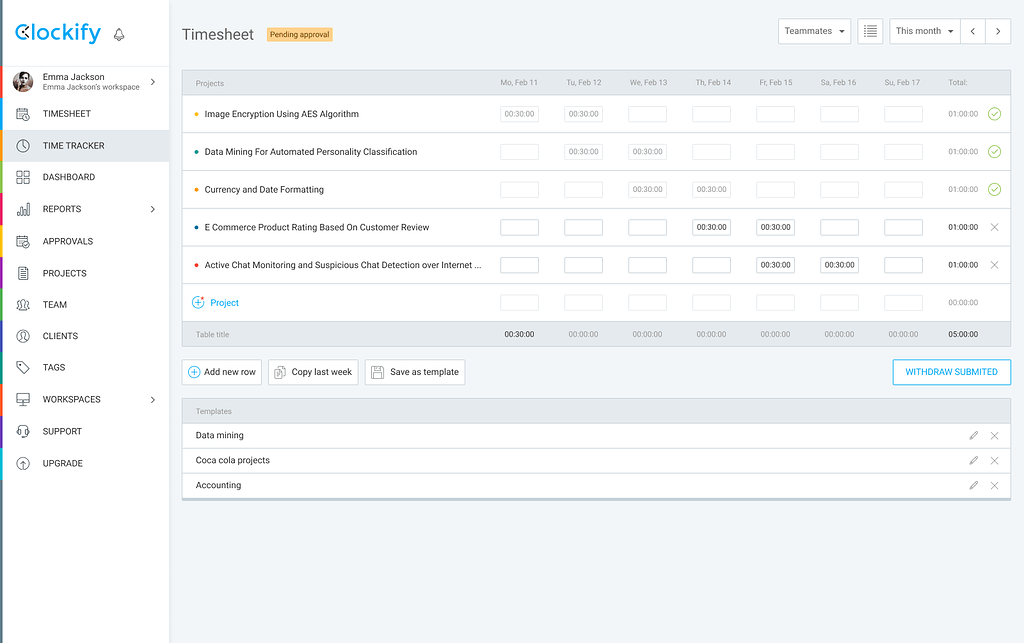
Task: Click Copy last week button
Action: pyautogui.click(x=313, y=372)
